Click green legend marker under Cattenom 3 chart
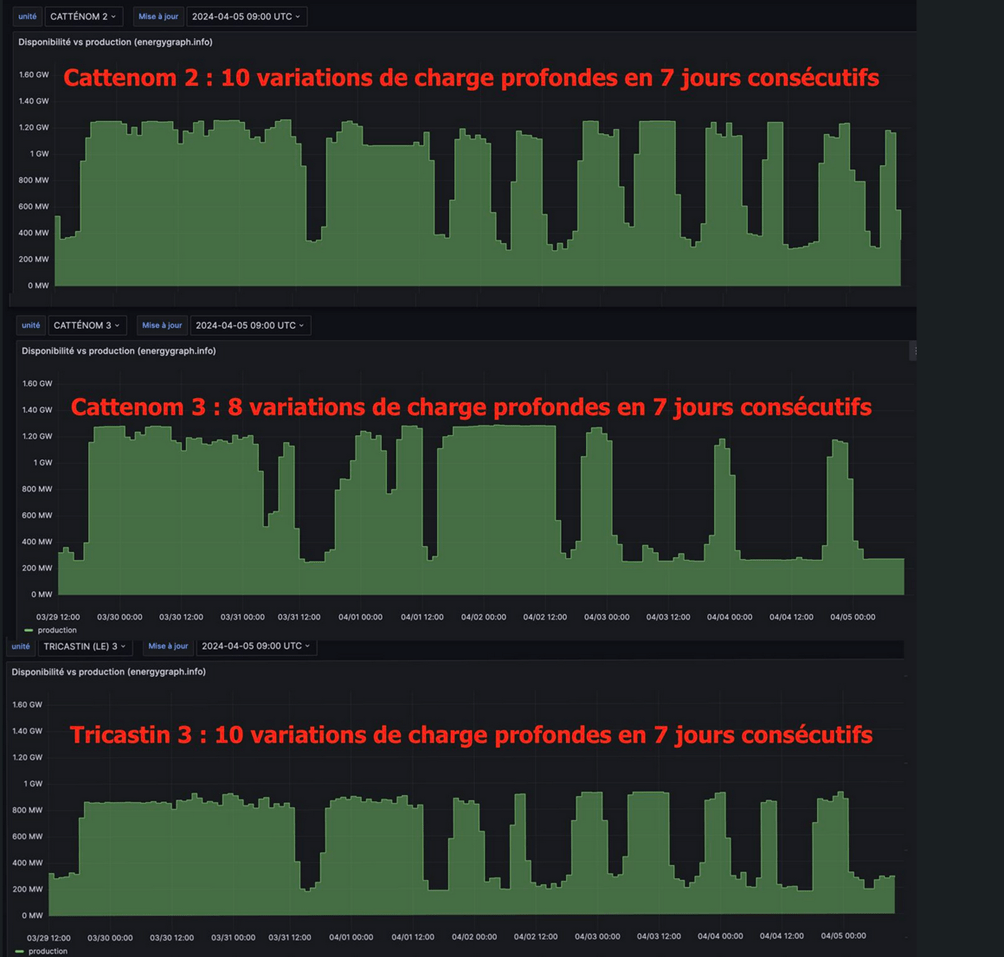Screen dimensions: 1004x957 click(27, 630)
